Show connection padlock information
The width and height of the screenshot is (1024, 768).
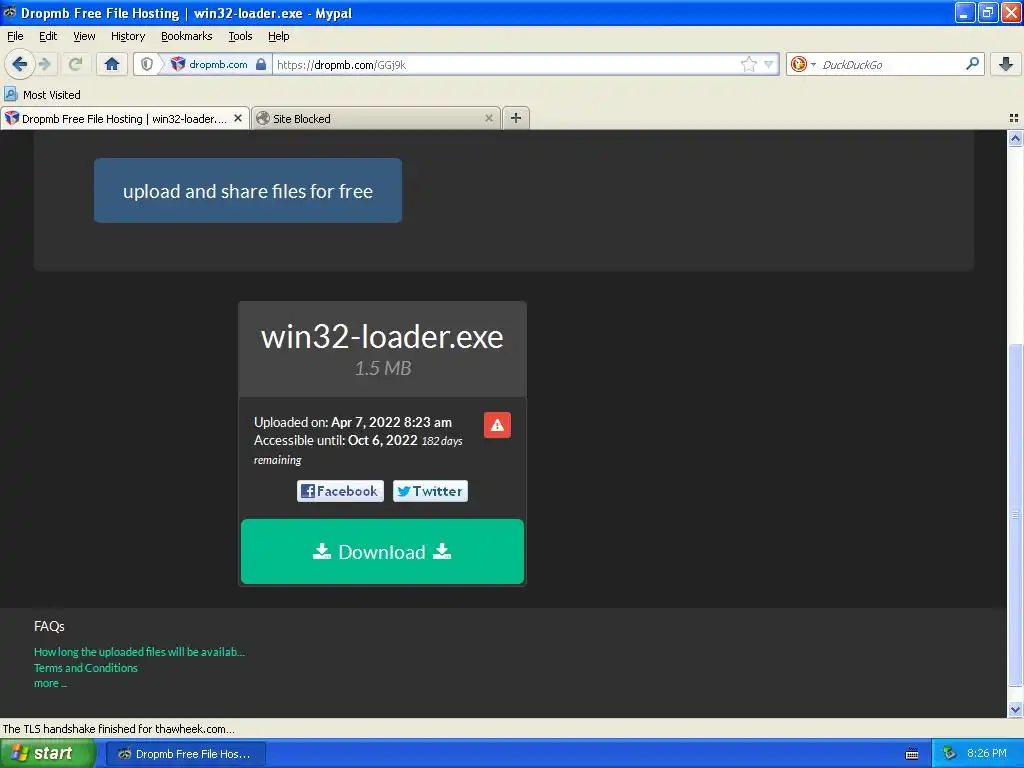coord(261,64)
